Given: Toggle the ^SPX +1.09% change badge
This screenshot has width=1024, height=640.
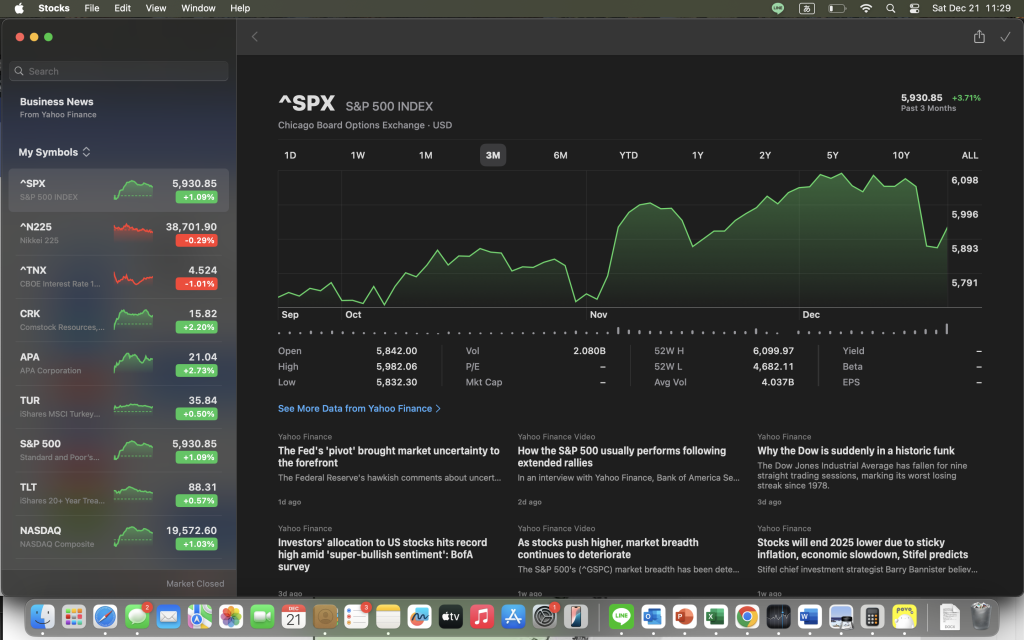Looking at the screenshot, I should point(195,197).
